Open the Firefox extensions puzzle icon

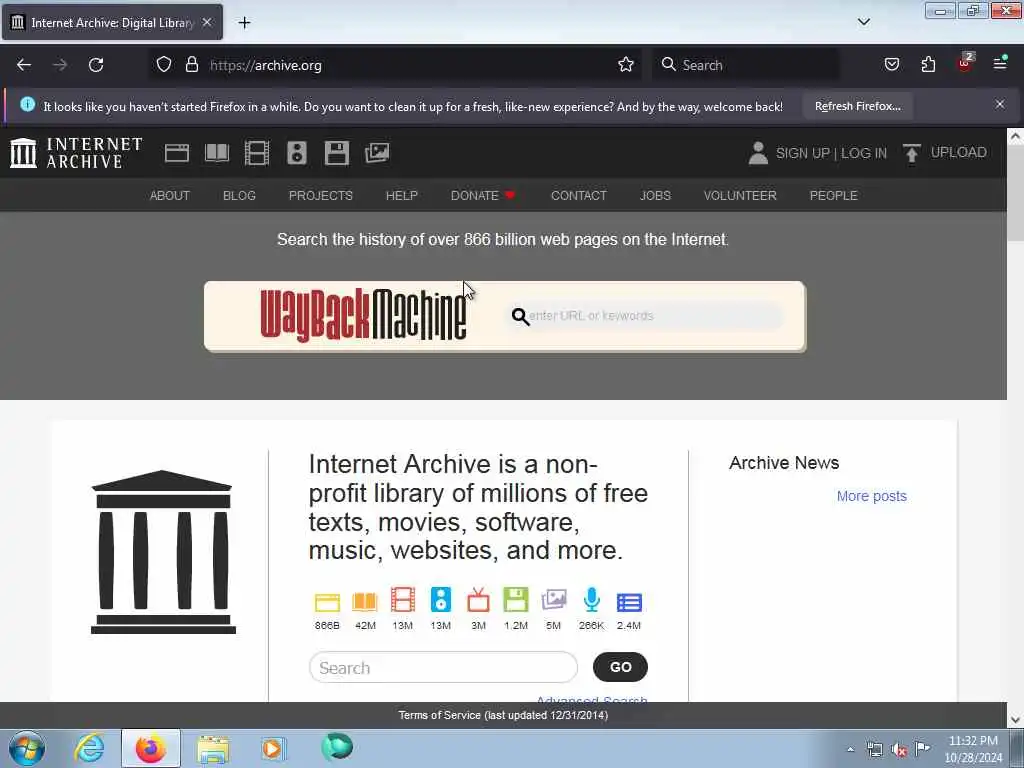click(x=929, y=64)
